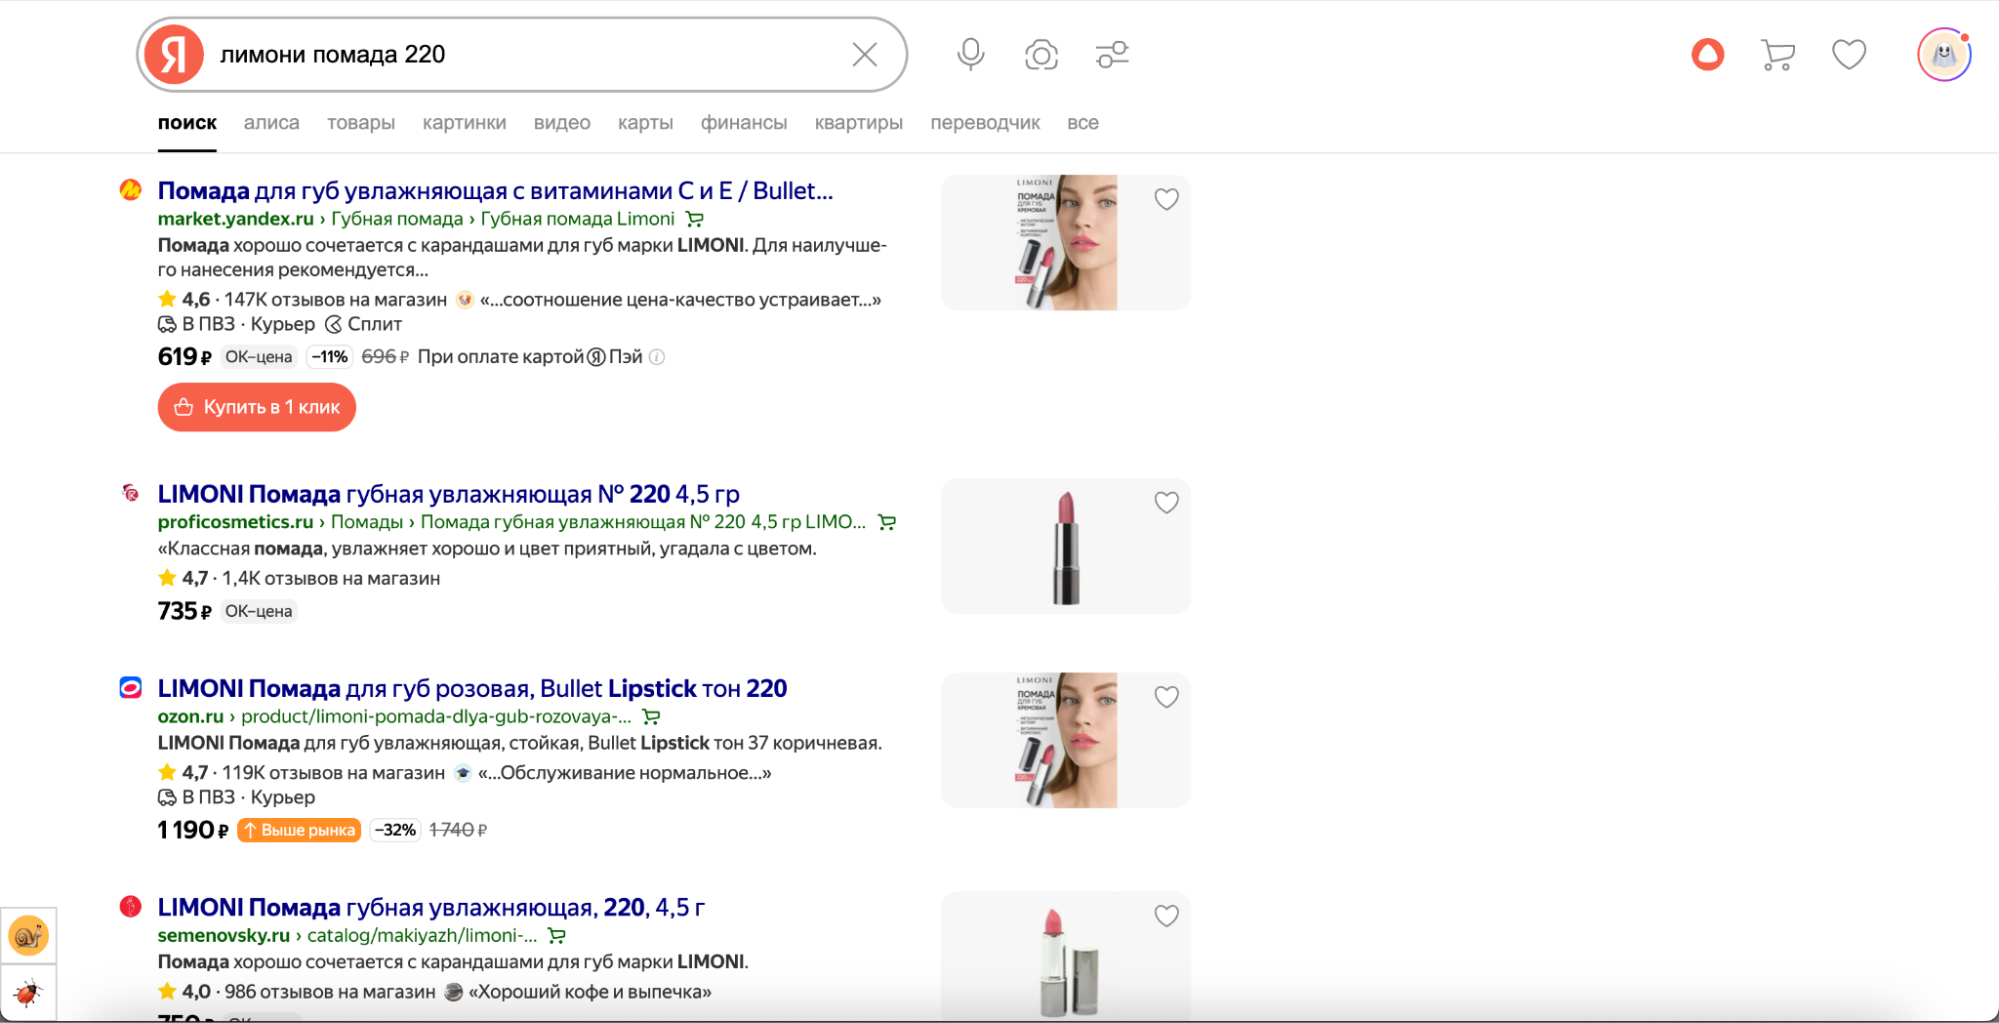
Task: Open the ozon.ru site link
Action: 191,717
